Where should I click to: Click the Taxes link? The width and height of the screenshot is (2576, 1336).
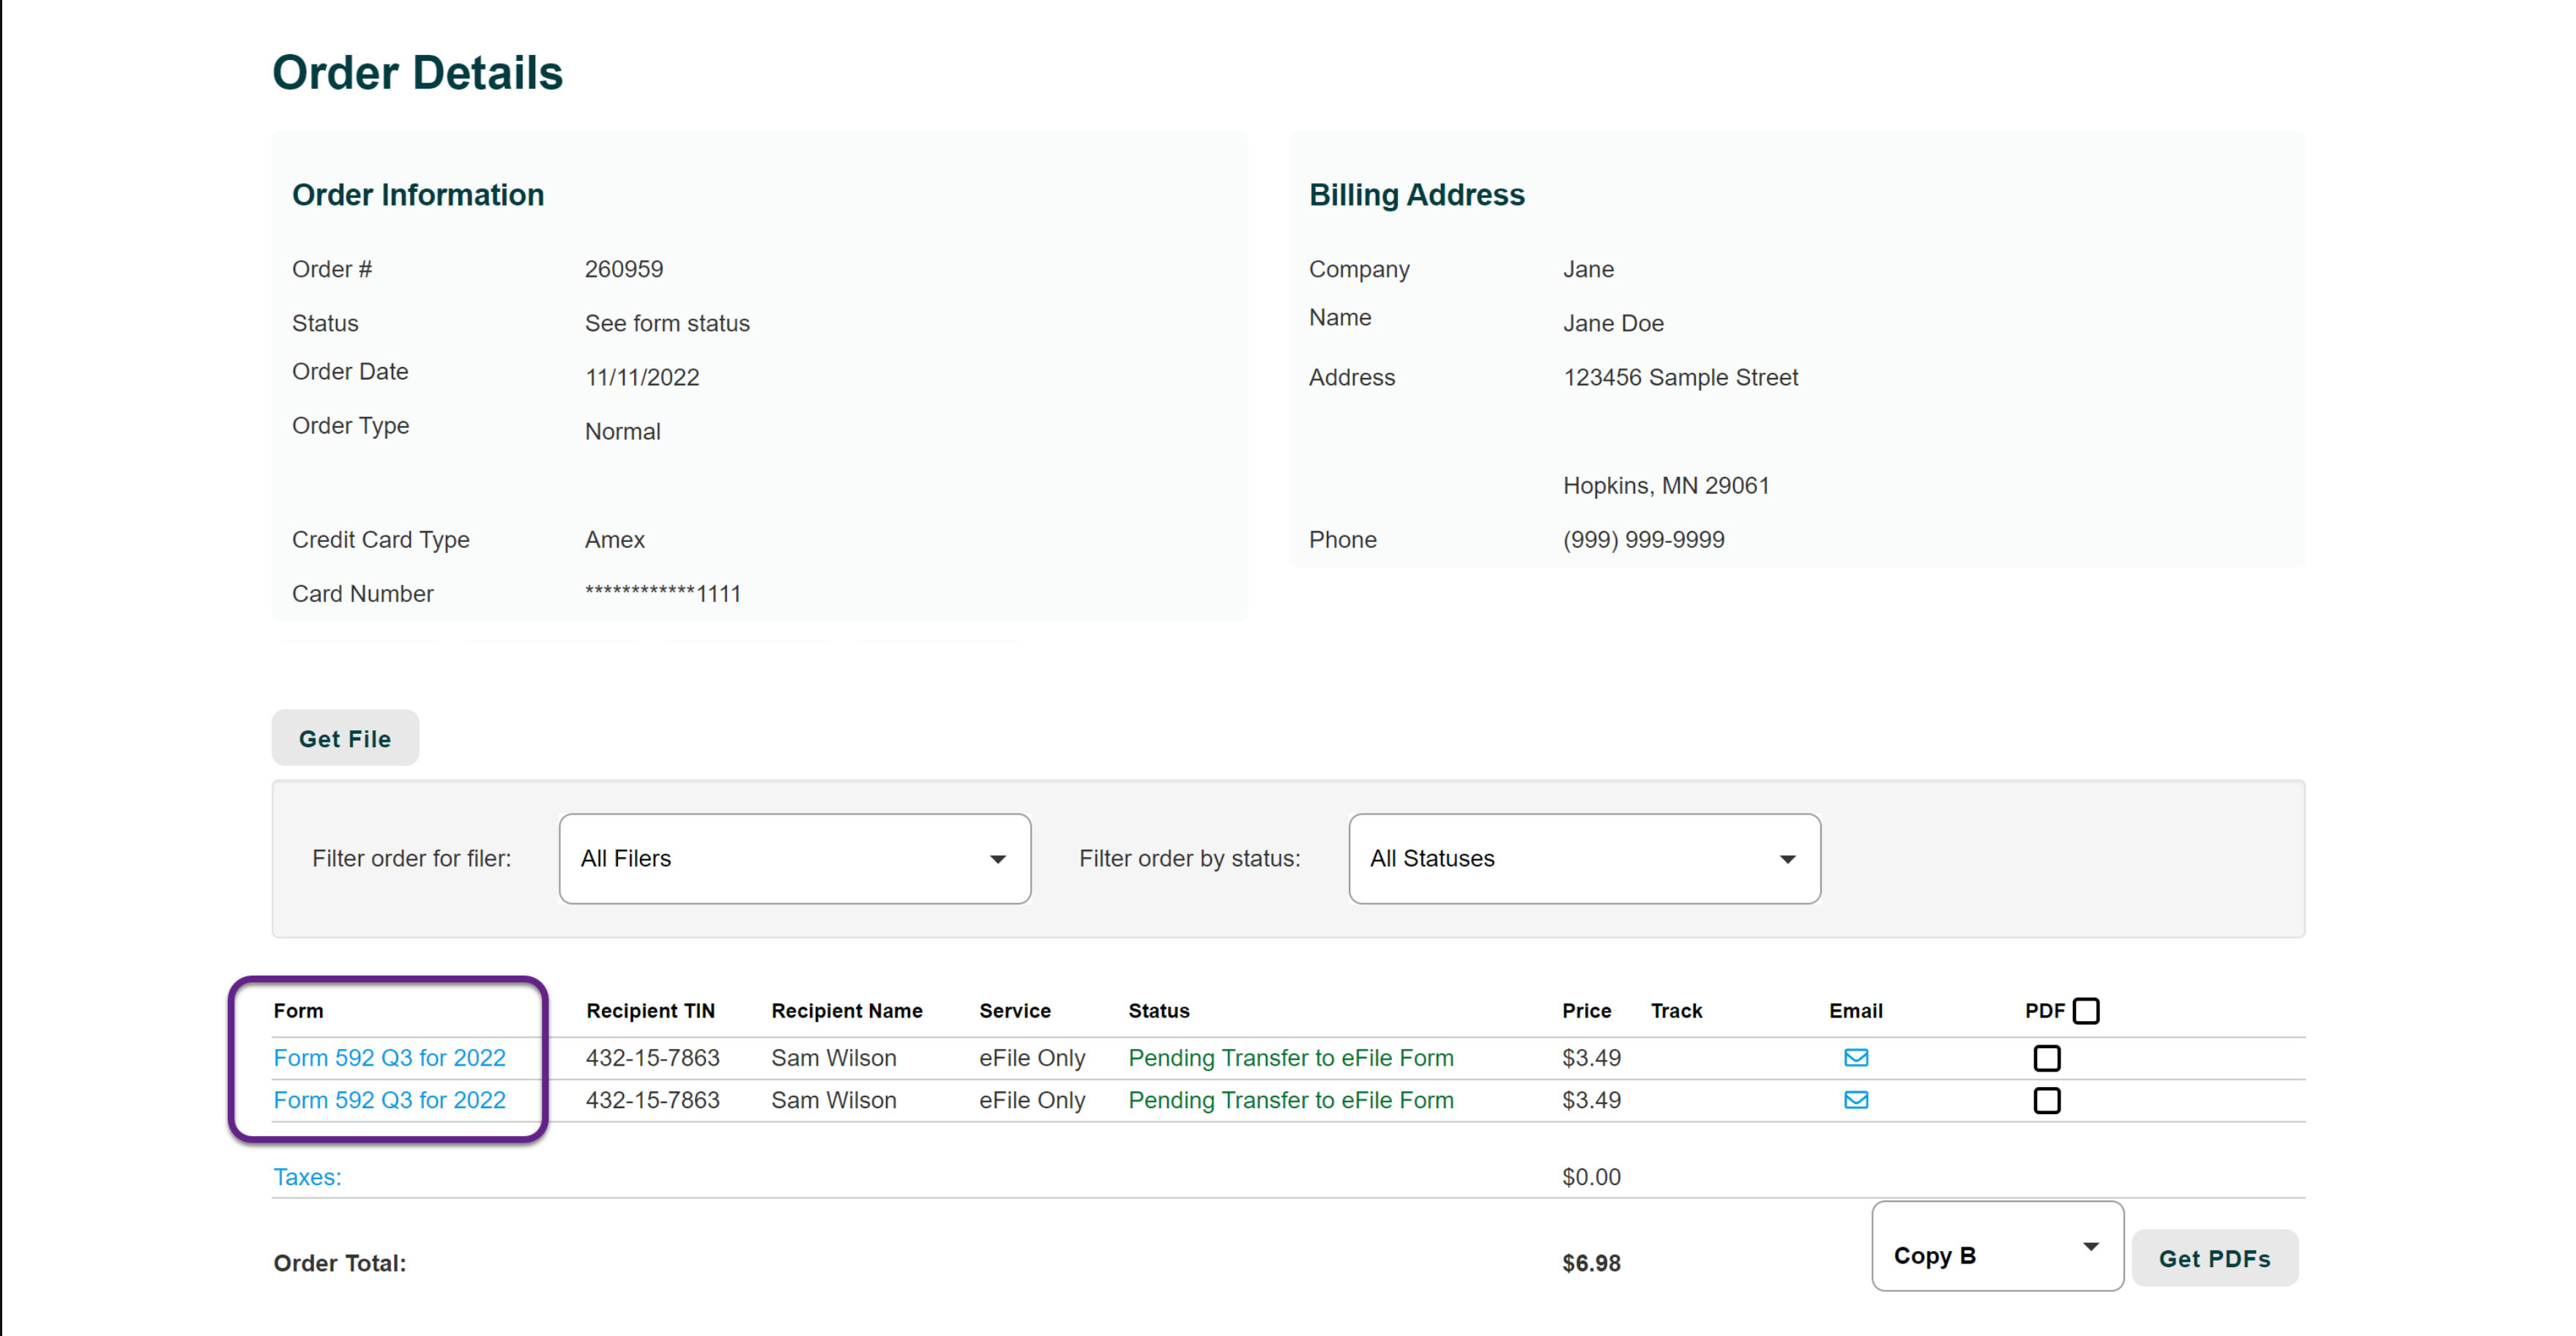(x=307, y=1176)
